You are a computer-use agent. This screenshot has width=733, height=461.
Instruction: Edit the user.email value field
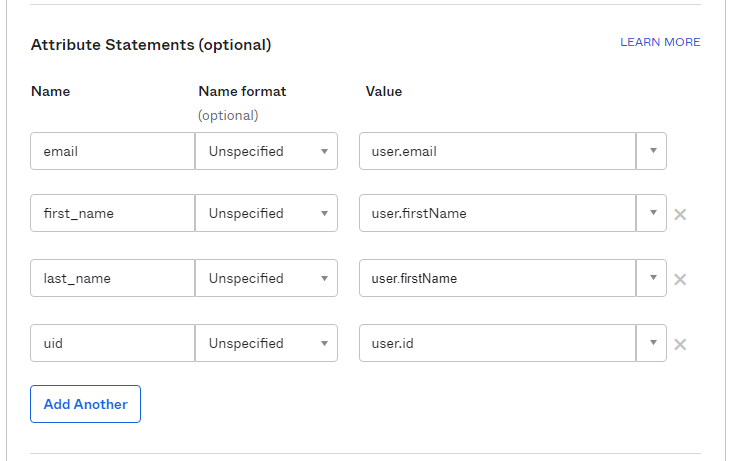pos(497,151)
